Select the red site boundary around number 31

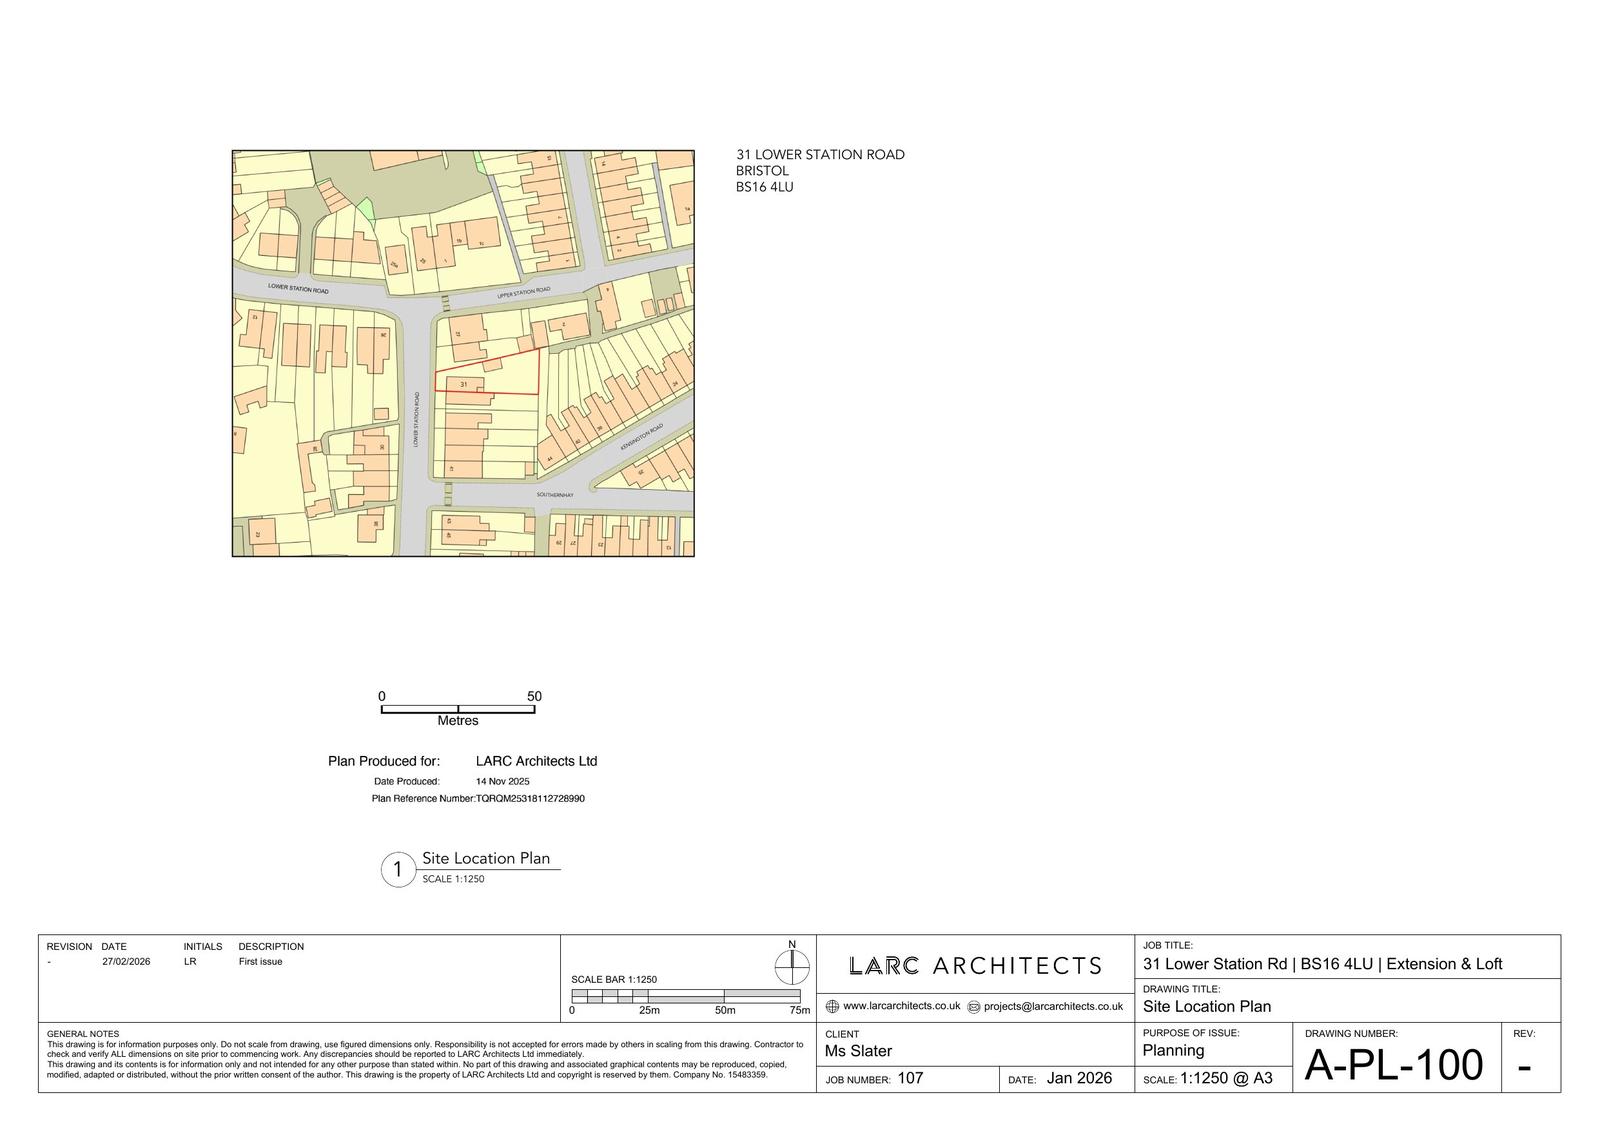488,372
